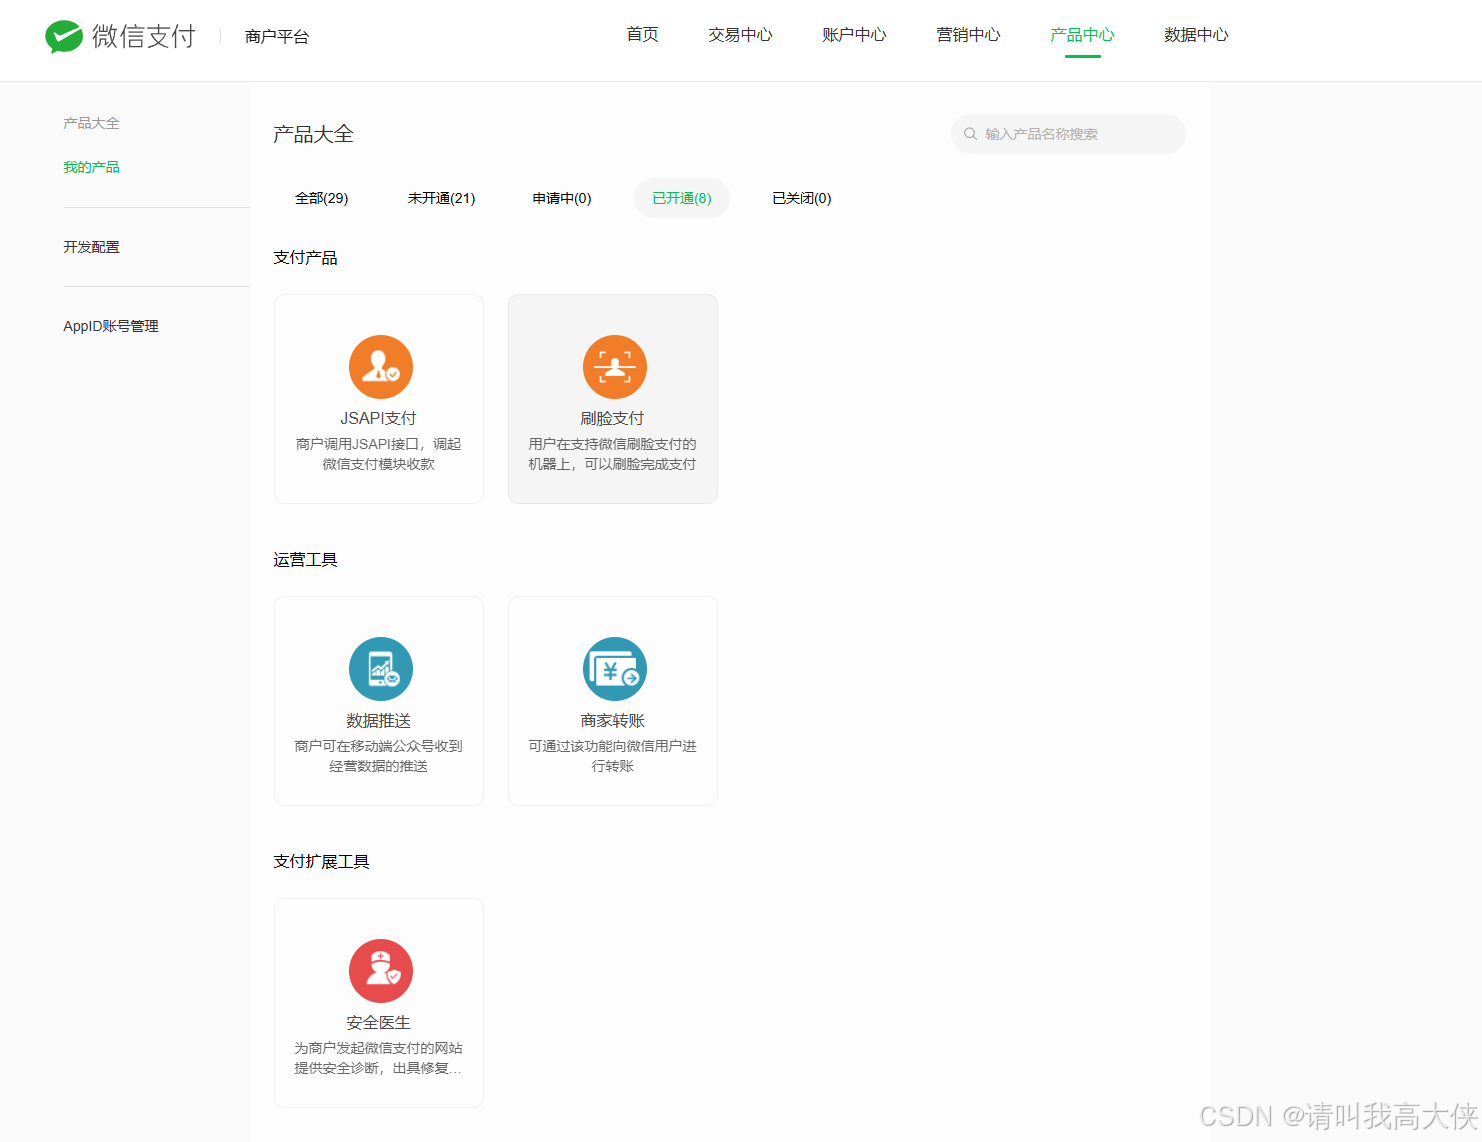Go to 首页 in top navigation
Image resolution: width=1482 pixels, height=1142 pixels.
tap(642, 35)
